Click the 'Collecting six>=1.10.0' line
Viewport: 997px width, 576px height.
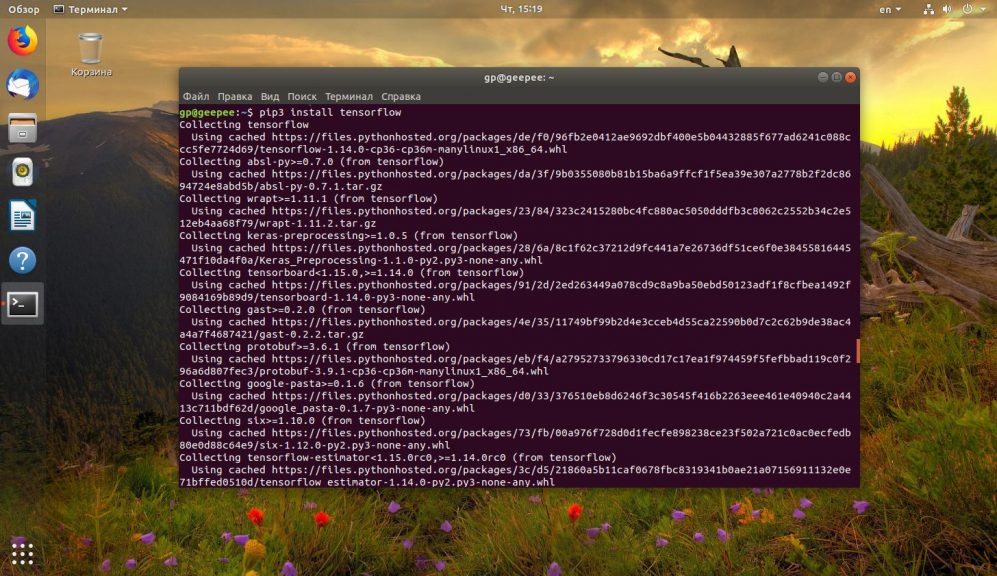[x=302, y=420]
